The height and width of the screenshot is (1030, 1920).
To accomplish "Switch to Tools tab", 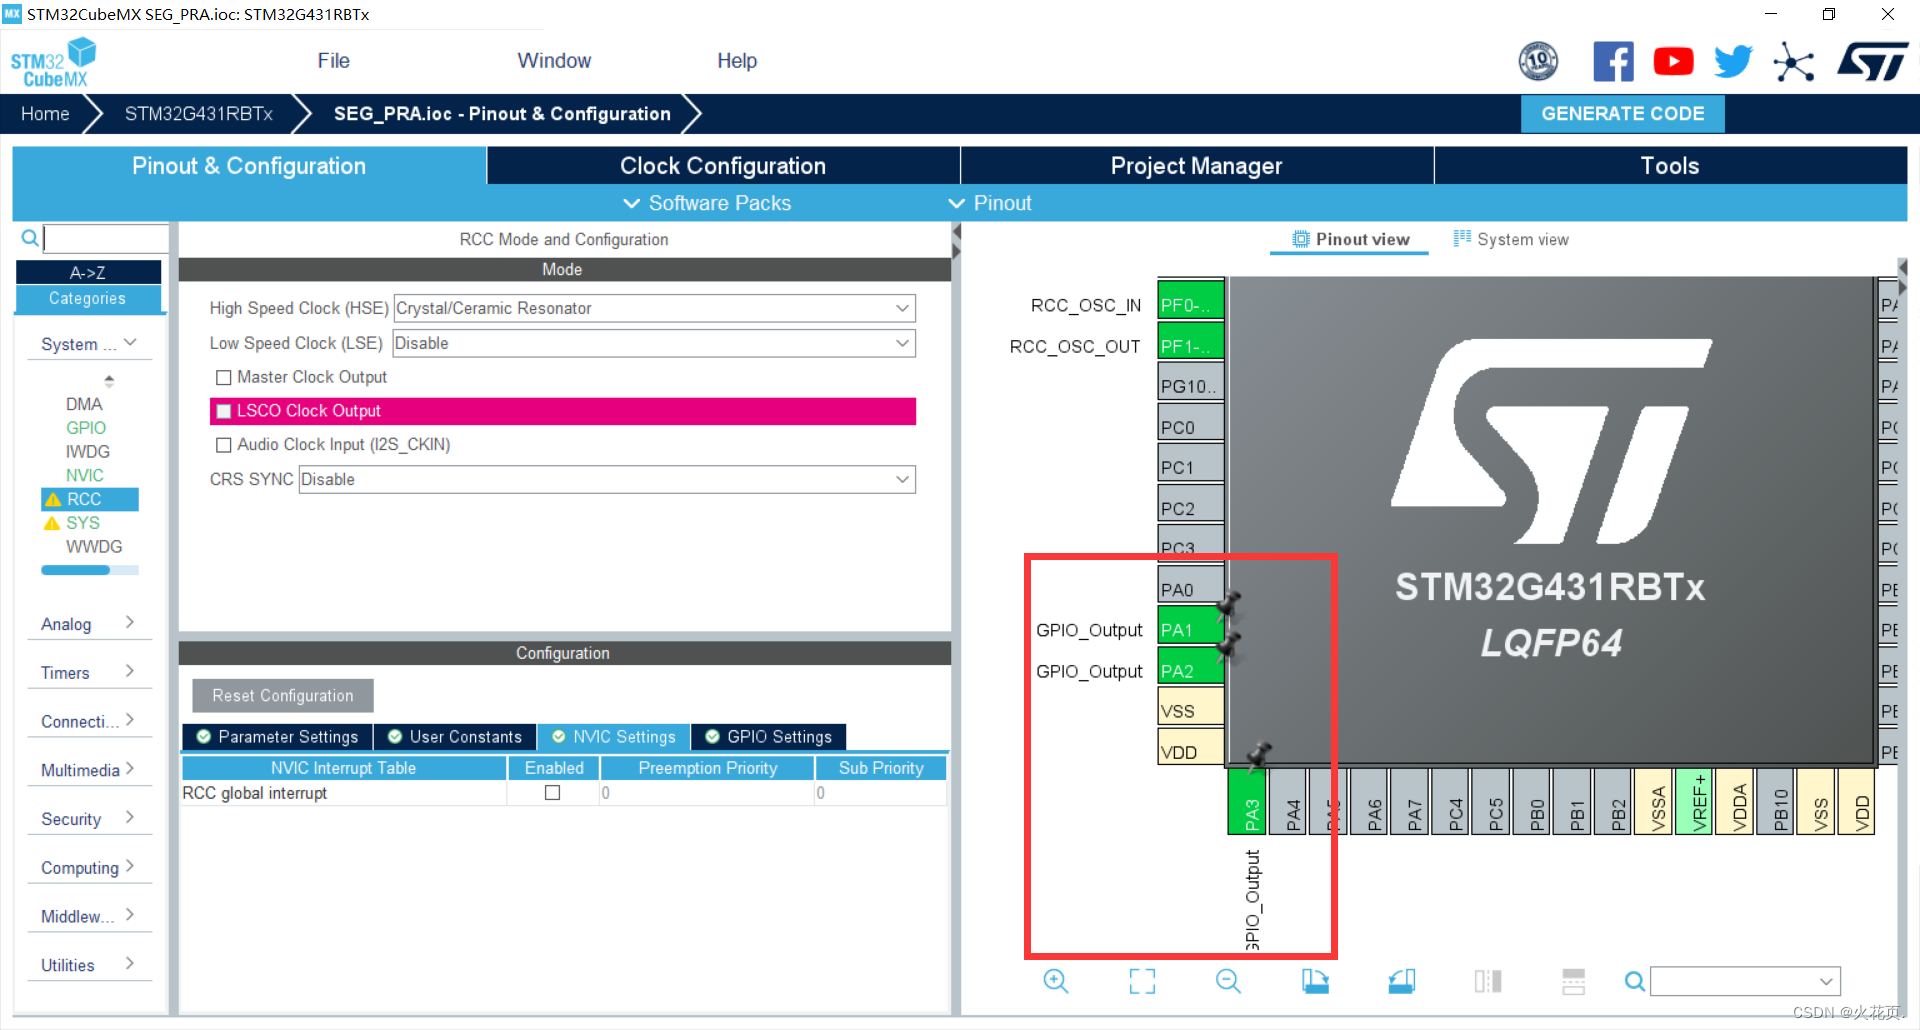I will 1670,166.
